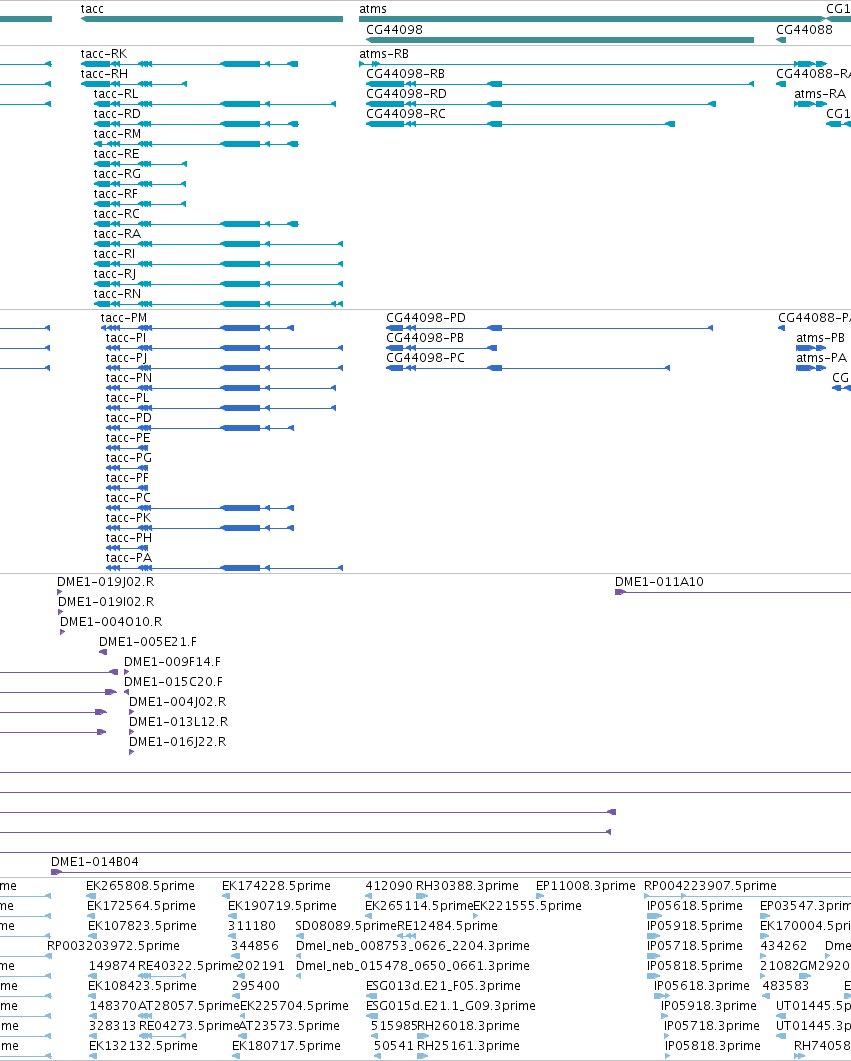
Task: Highlight transcript tacc-RC
Action: pos(196,224)
